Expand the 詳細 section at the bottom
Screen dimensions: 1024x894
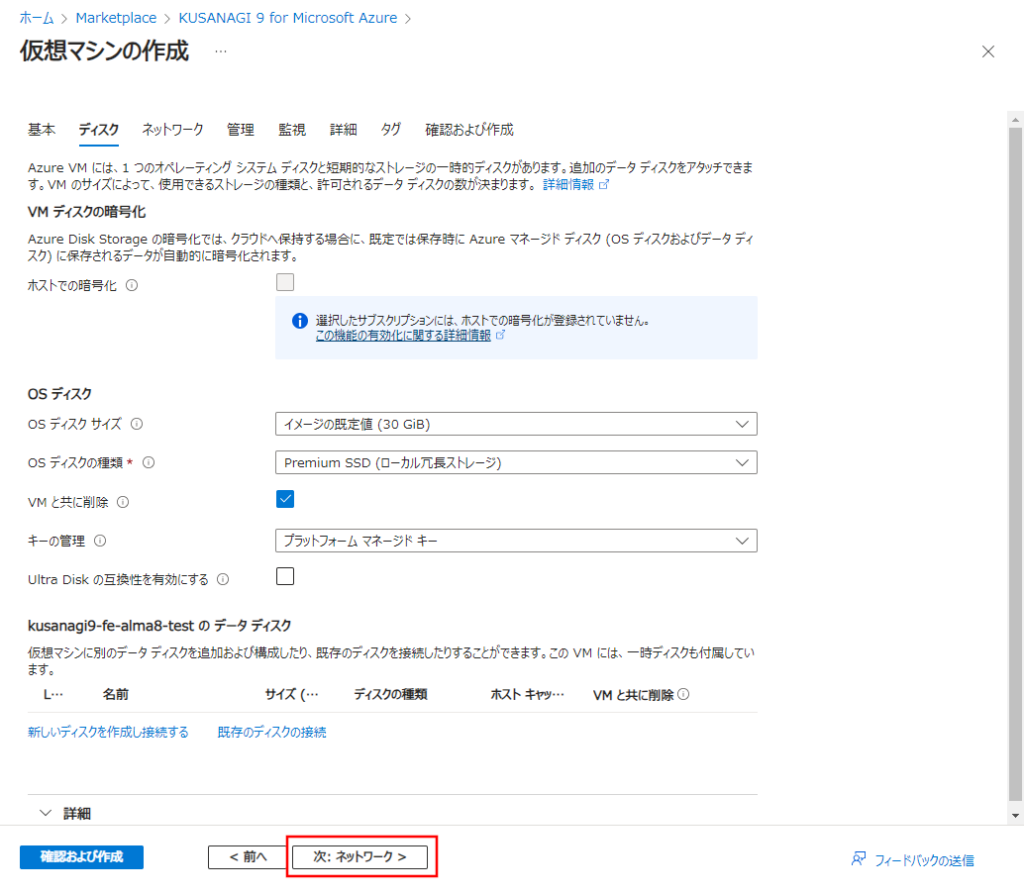[x=65, y=813]
